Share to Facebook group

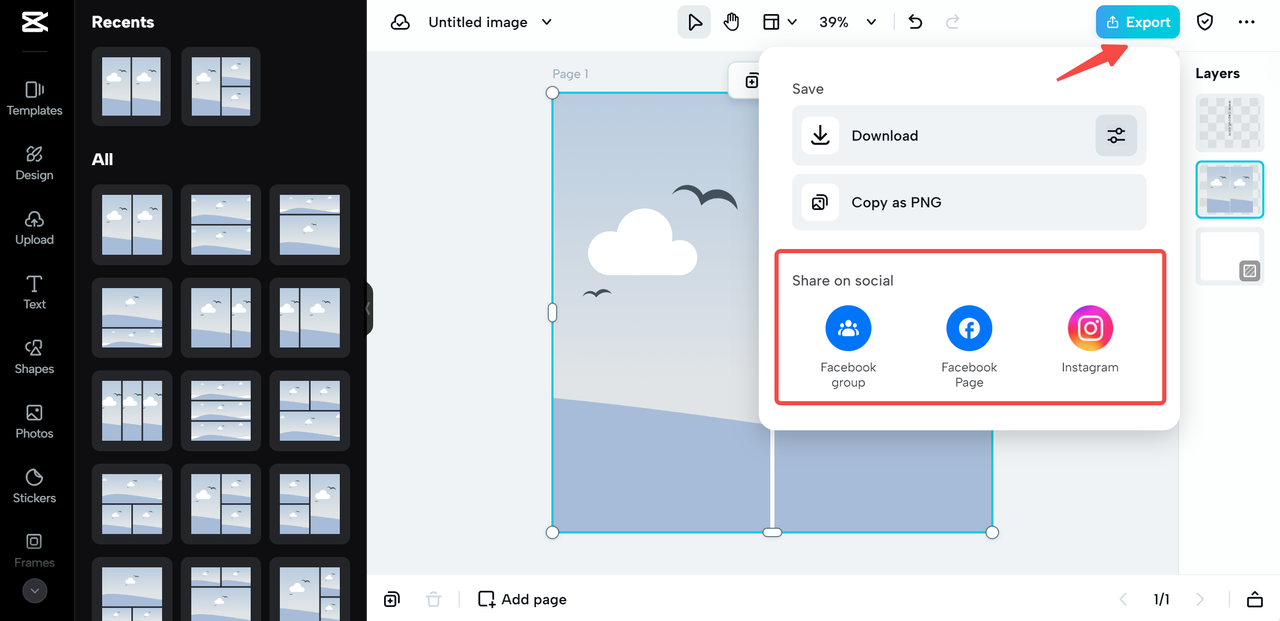848,347
